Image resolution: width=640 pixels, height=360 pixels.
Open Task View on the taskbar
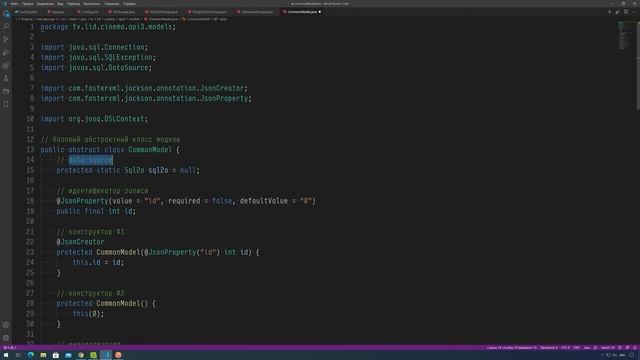(x=18, y=355)
